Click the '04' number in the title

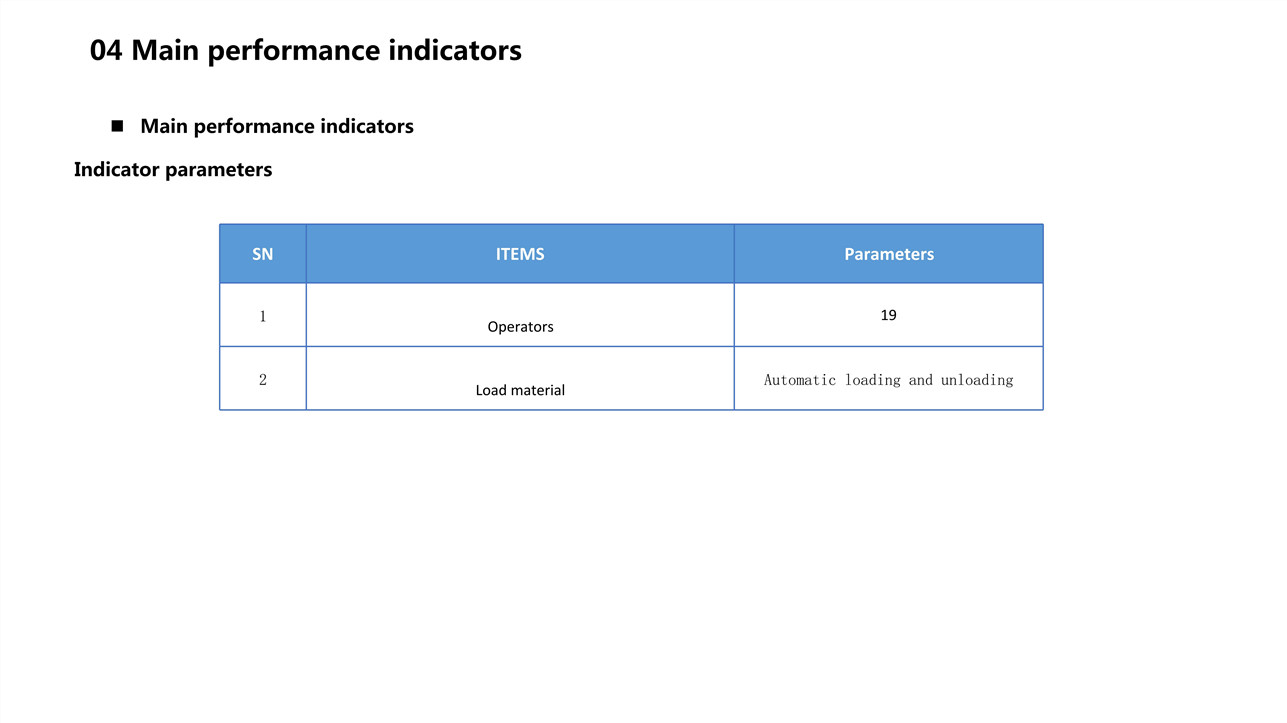click(x=106, y=50)
